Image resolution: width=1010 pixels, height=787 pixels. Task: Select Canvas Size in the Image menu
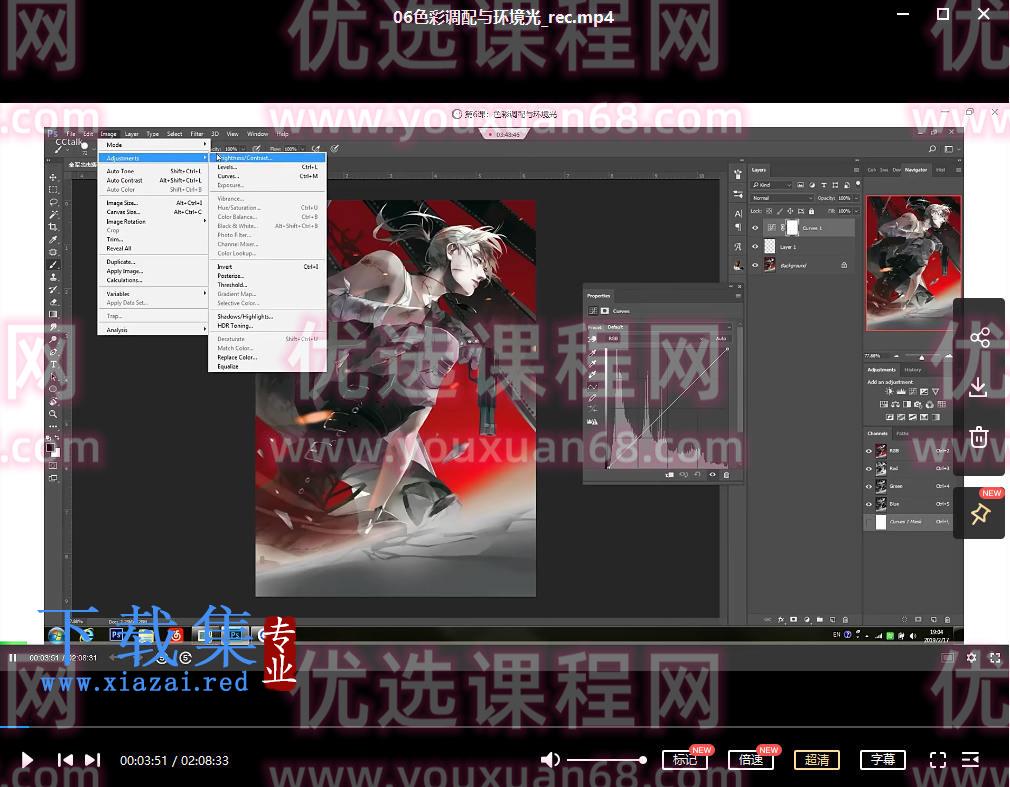click(154, 212)
